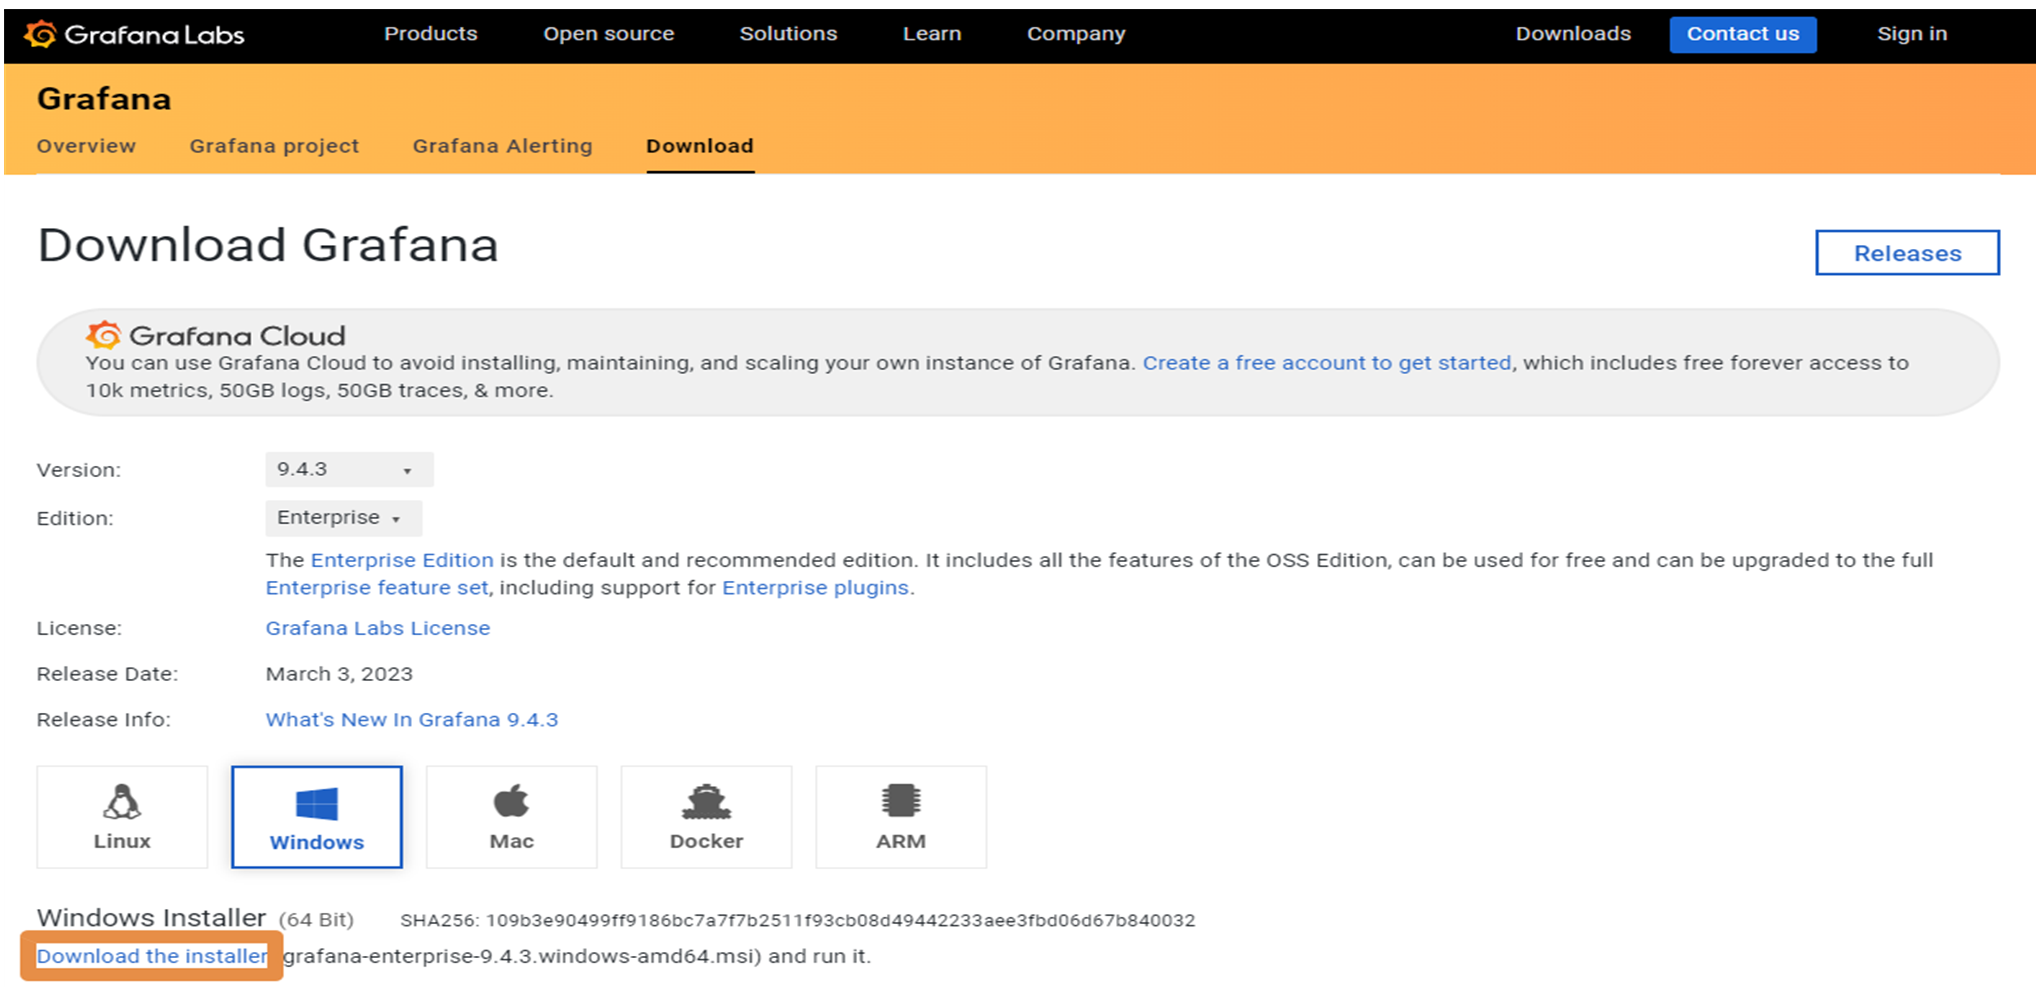Open the Company menu

pyautogui.click(x=1076, y=33)
